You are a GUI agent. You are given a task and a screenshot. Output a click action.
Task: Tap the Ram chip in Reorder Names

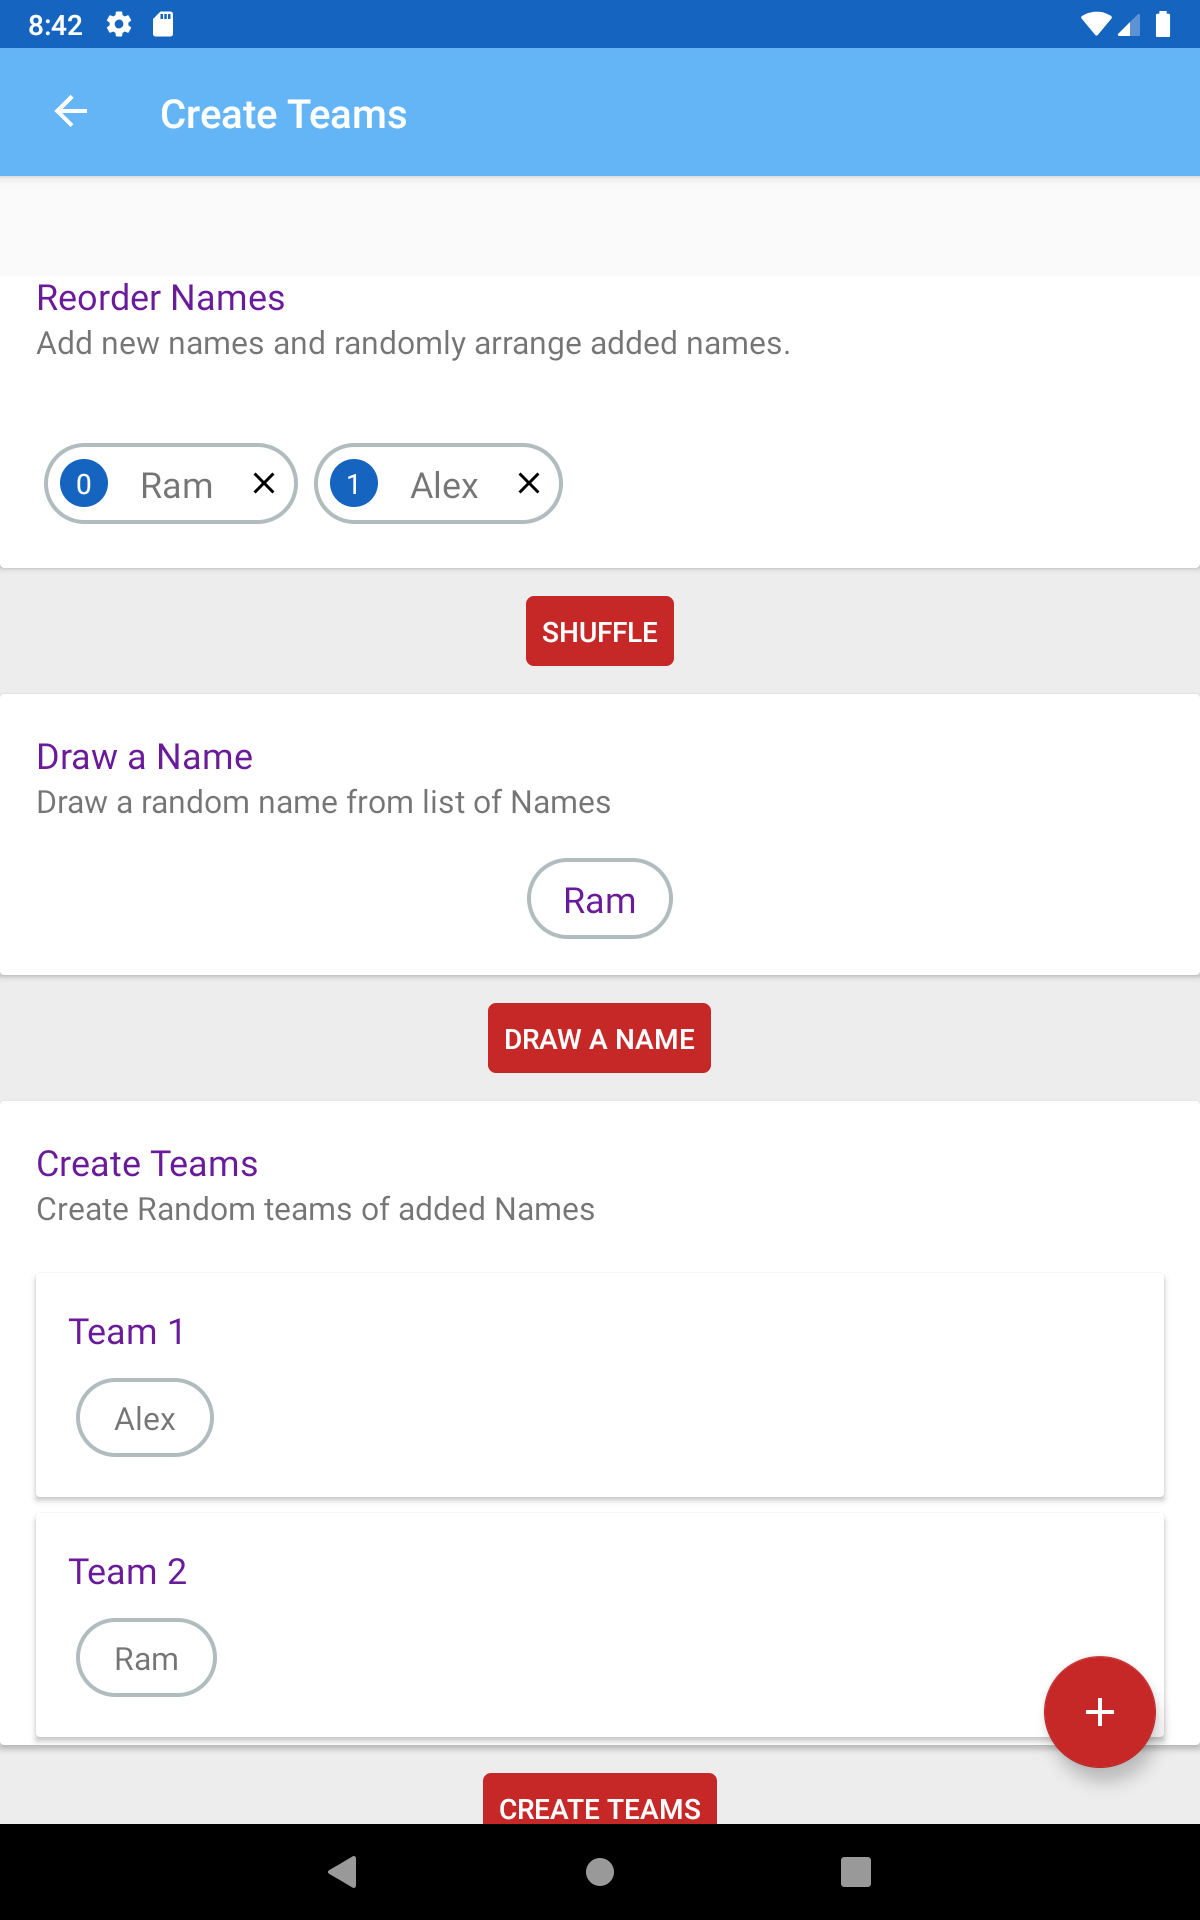171,484
